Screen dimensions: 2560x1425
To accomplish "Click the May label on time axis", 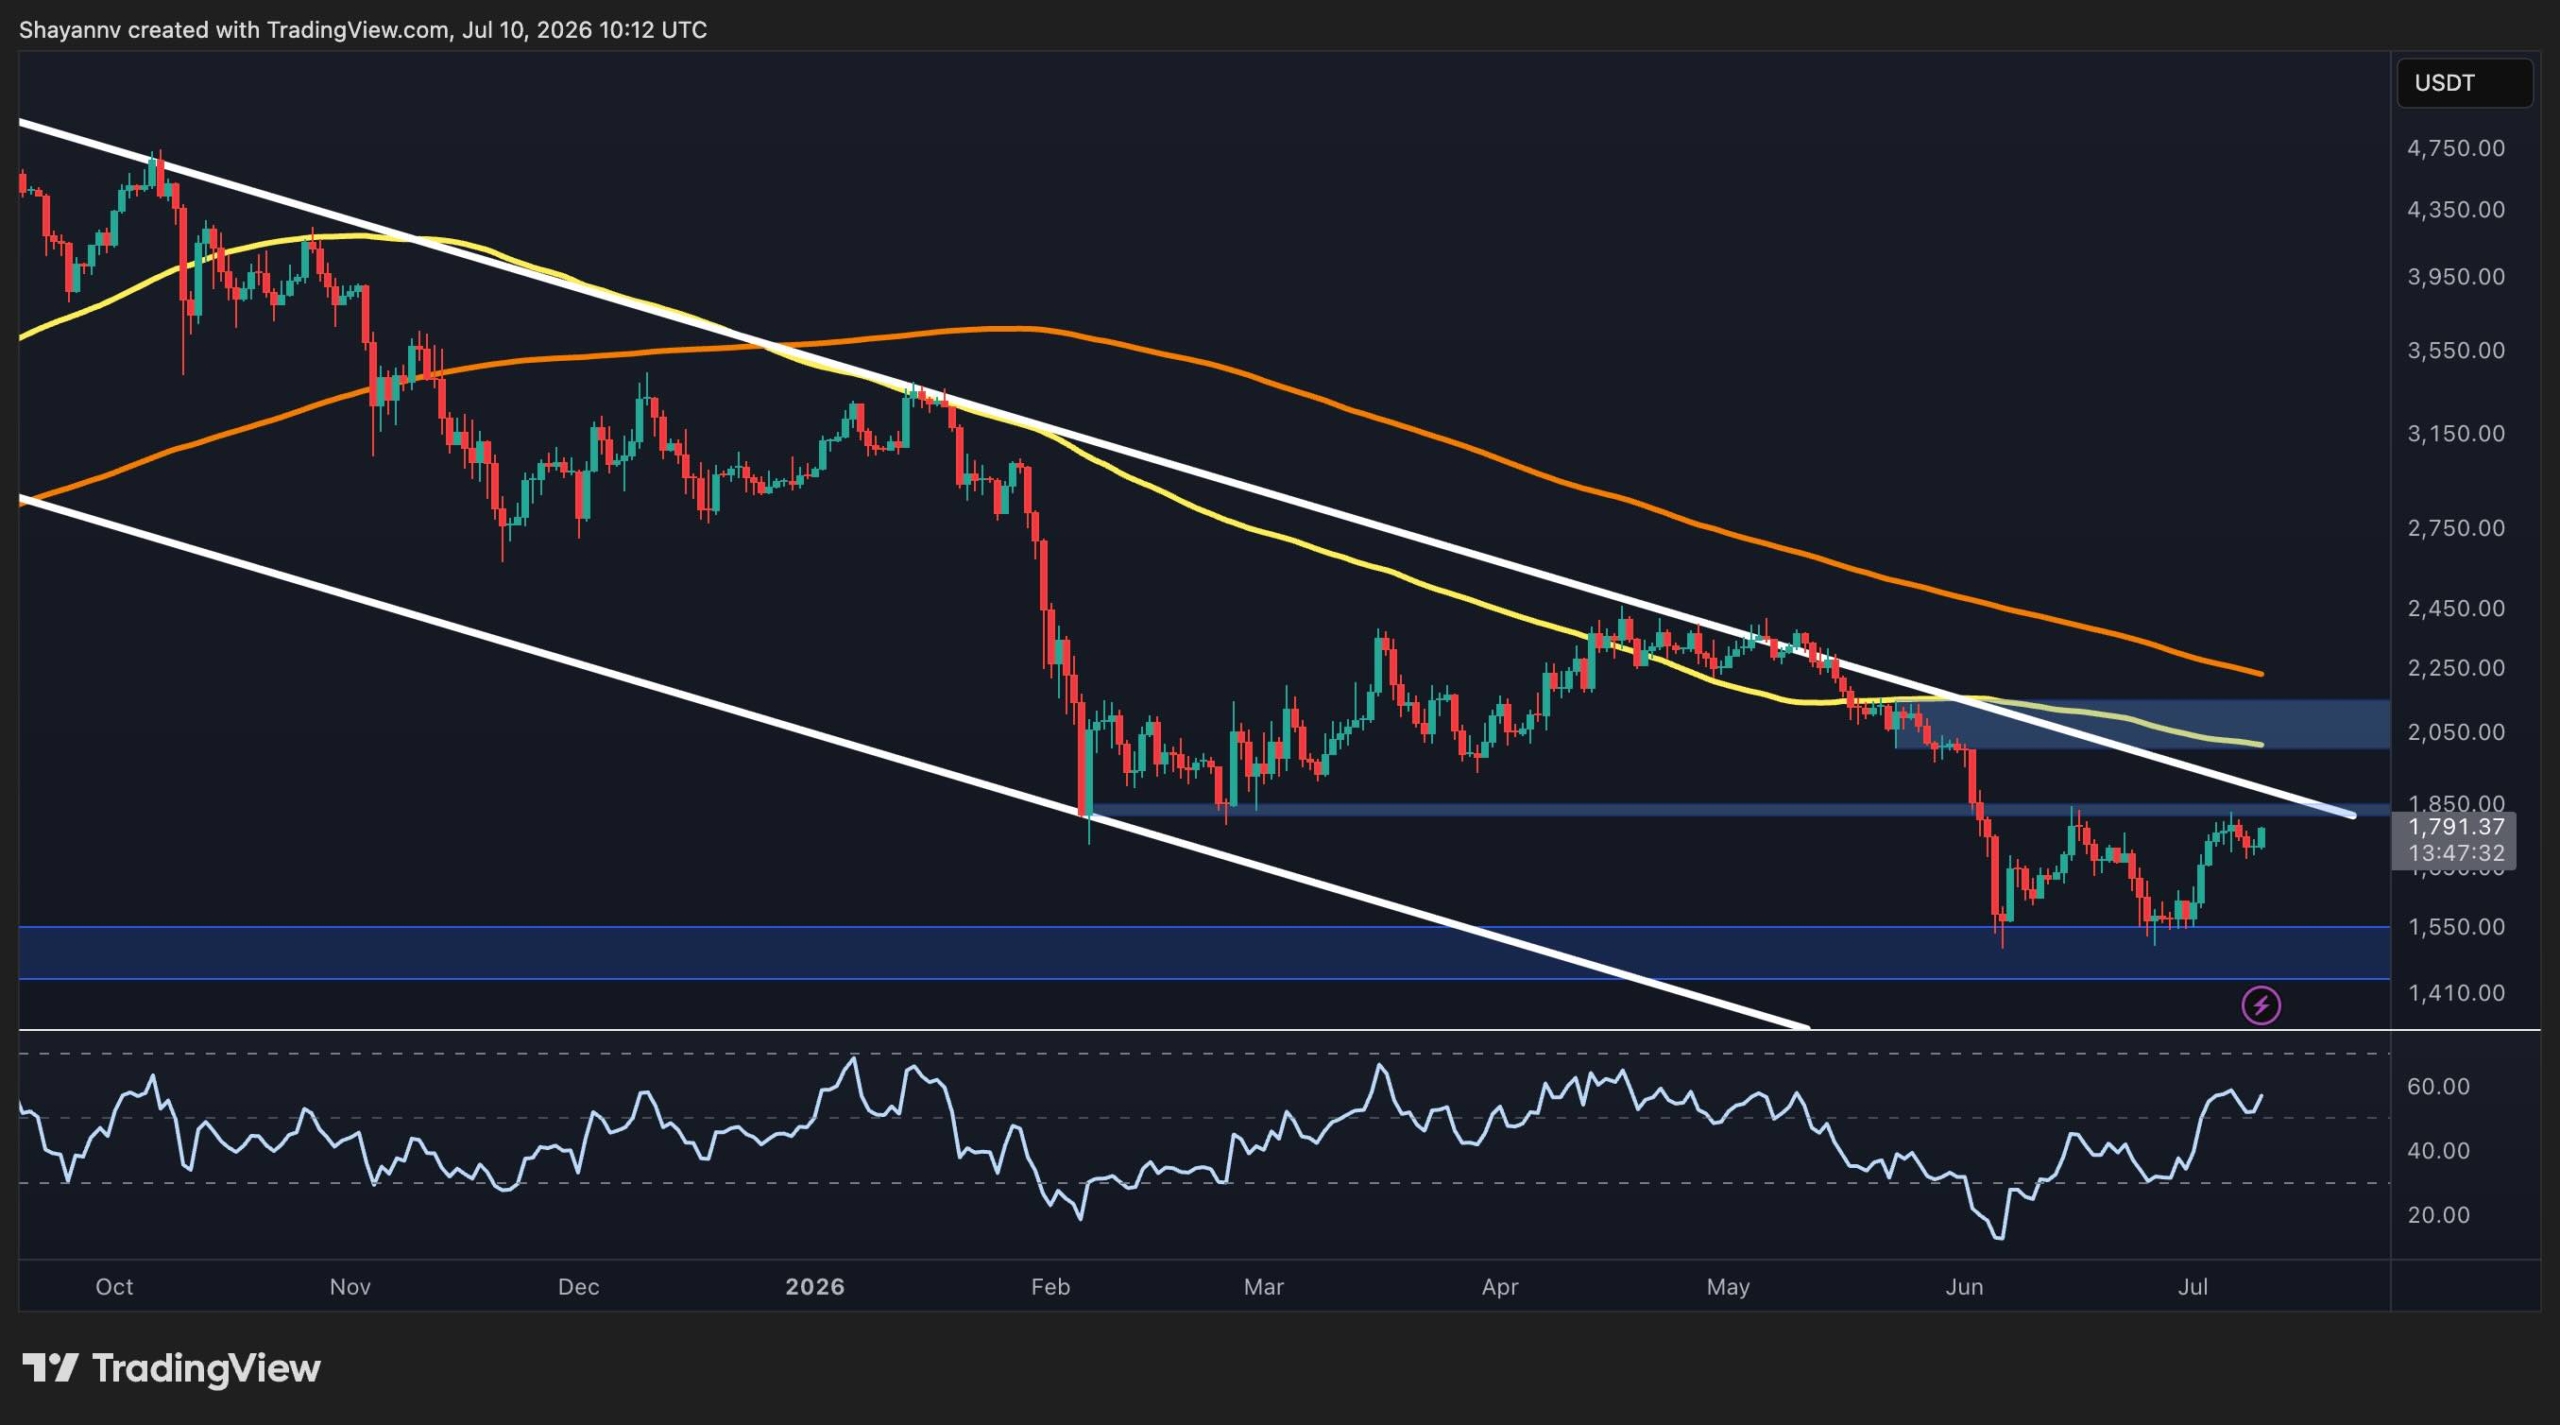I will [1728, 1287].
